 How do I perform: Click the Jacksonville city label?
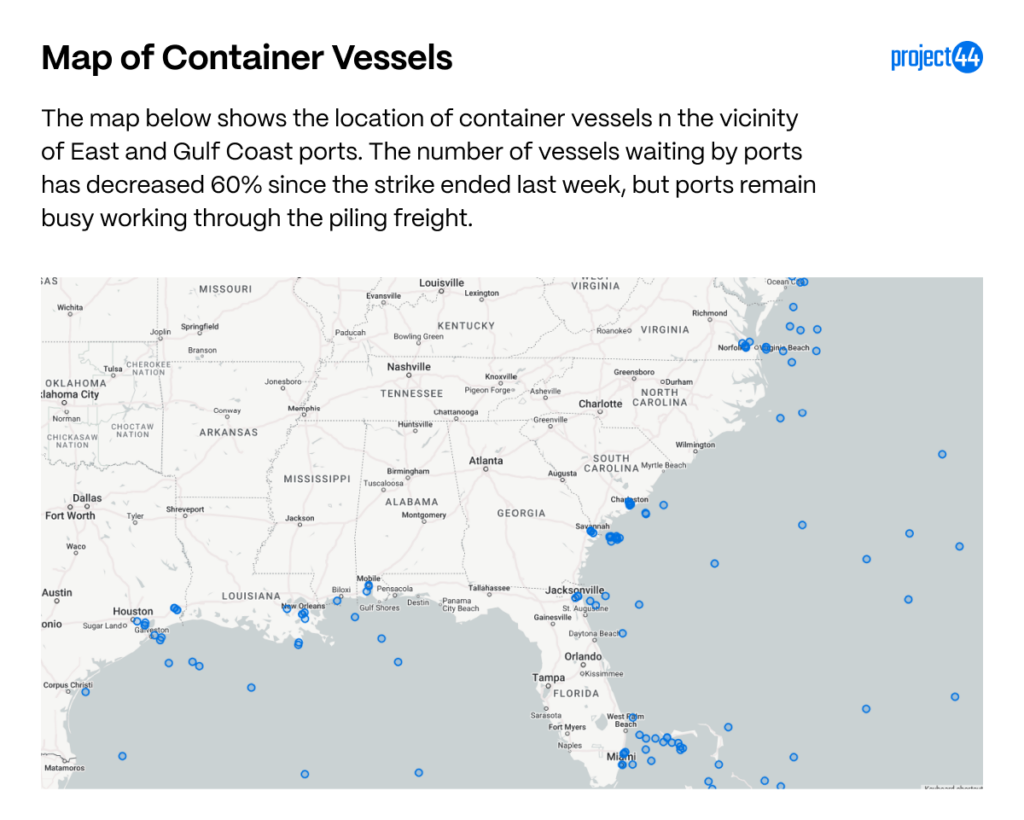tap(575, 590)
